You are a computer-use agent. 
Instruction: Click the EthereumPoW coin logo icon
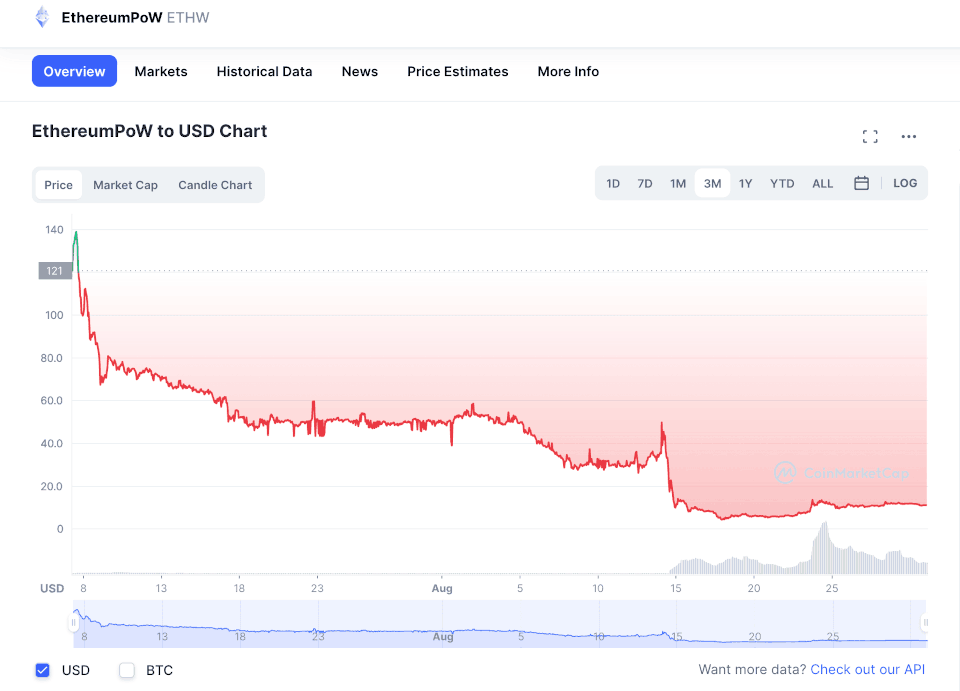coord(42,17)
